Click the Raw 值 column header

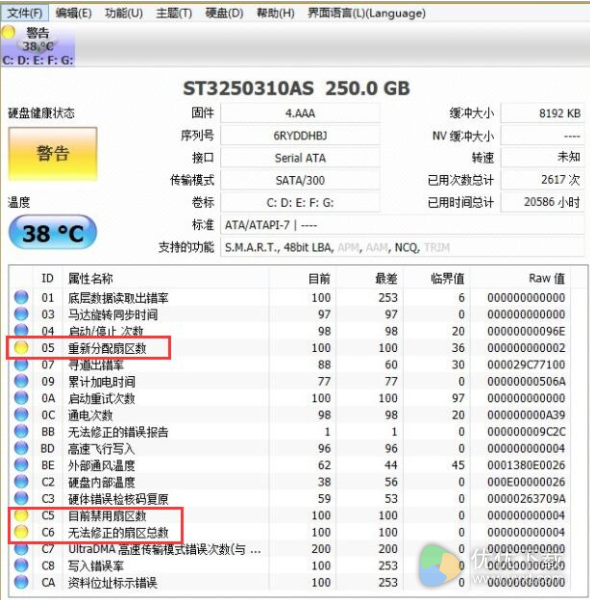coord(520,278)
